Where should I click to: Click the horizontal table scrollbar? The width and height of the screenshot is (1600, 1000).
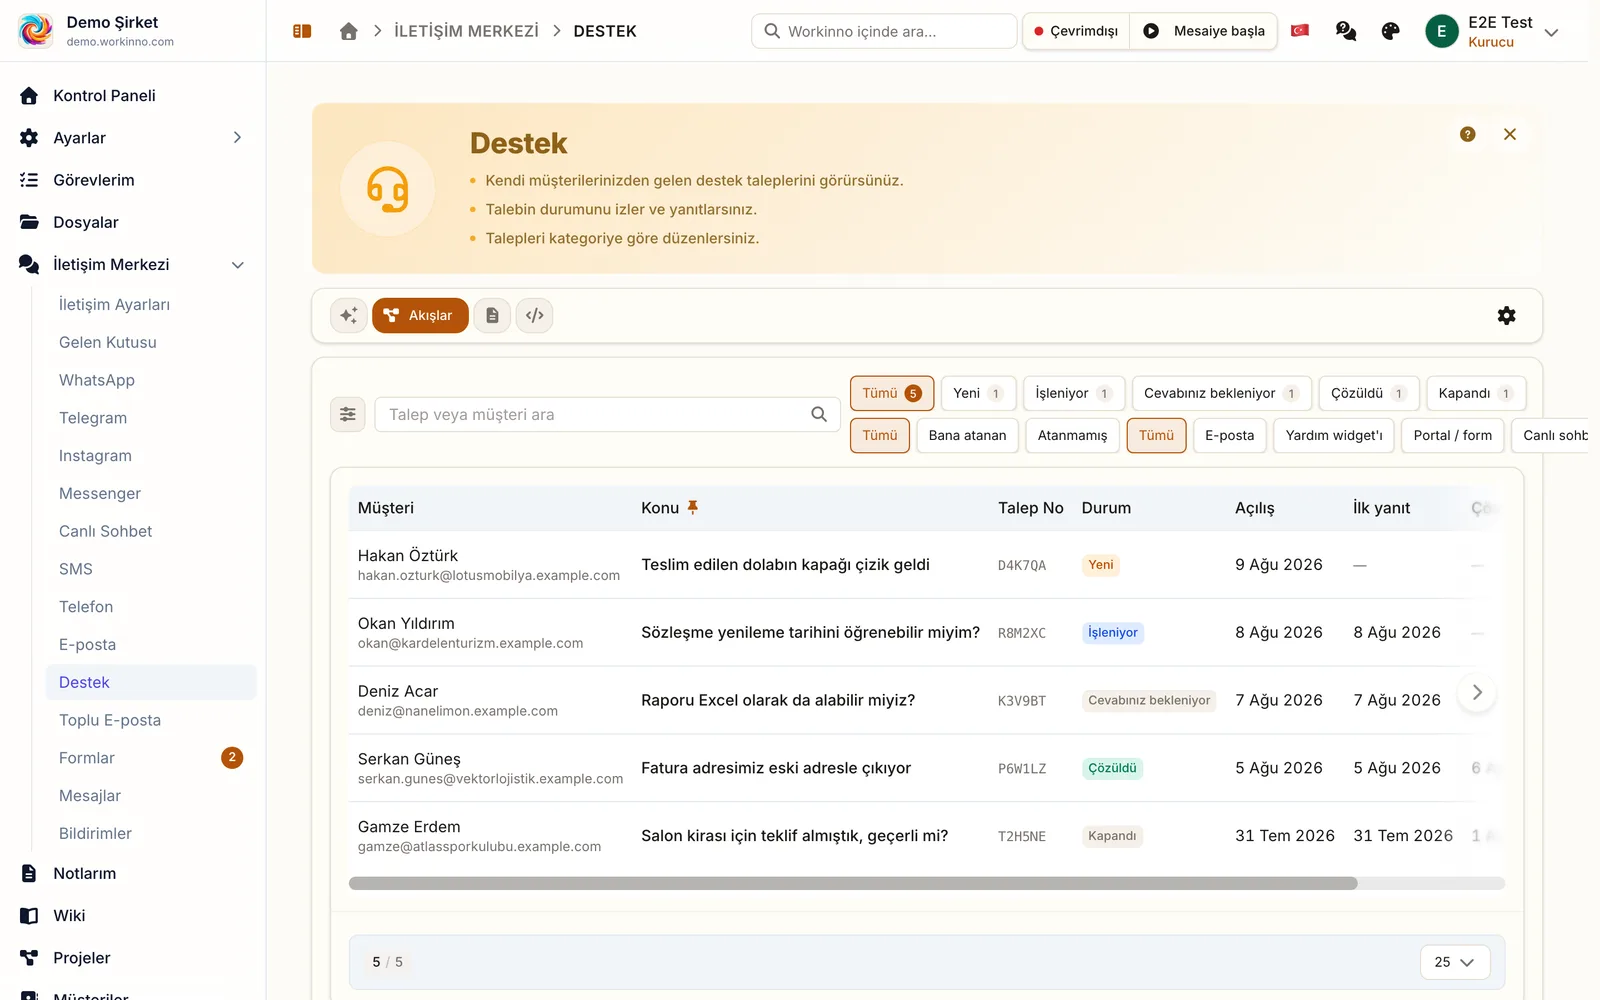pos(853,883)
